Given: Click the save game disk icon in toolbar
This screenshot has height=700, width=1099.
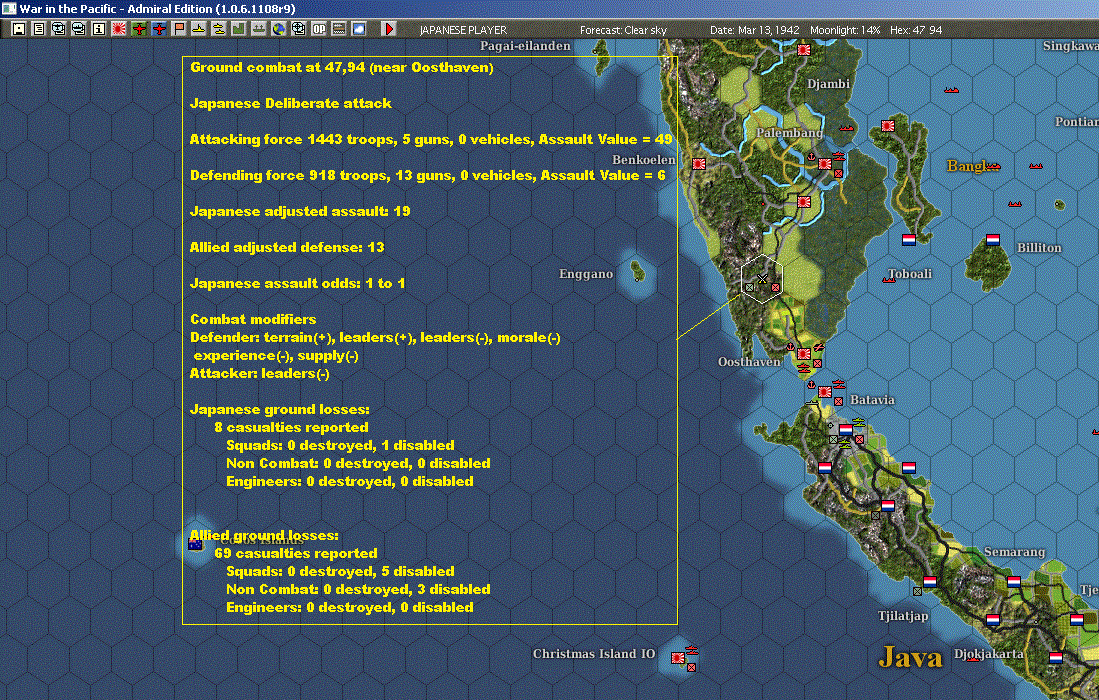Looking at the screenshot, I should (x=19, y=29).
